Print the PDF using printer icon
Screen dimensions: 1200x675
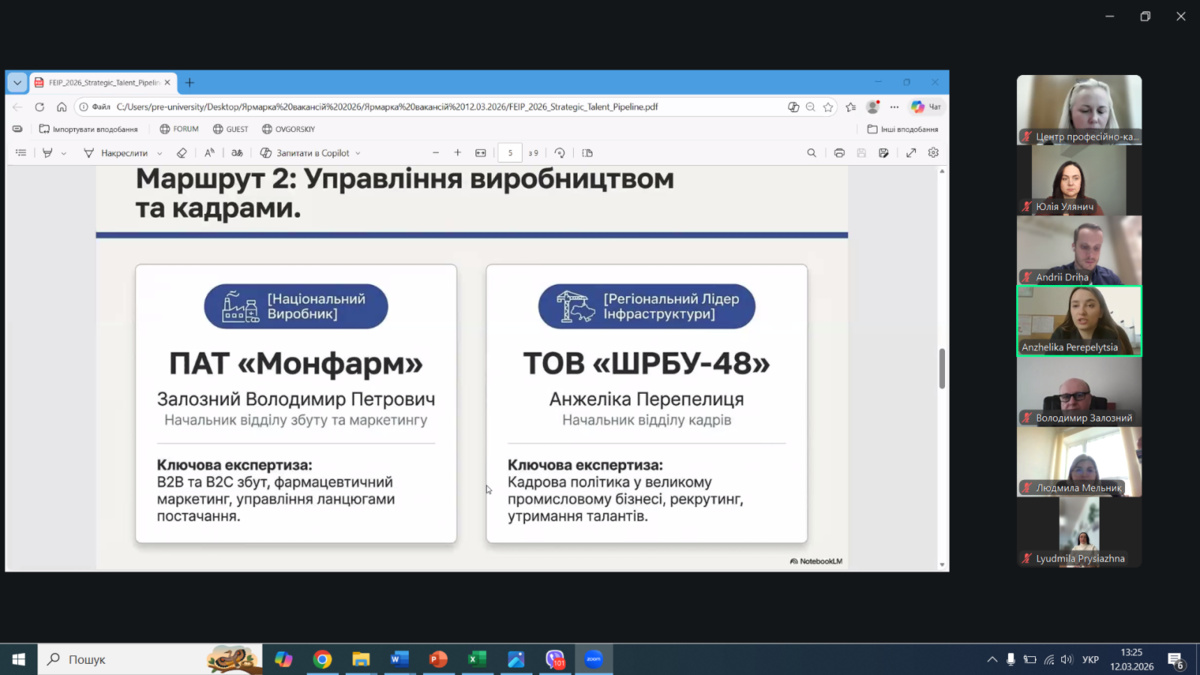click(839, 153)
